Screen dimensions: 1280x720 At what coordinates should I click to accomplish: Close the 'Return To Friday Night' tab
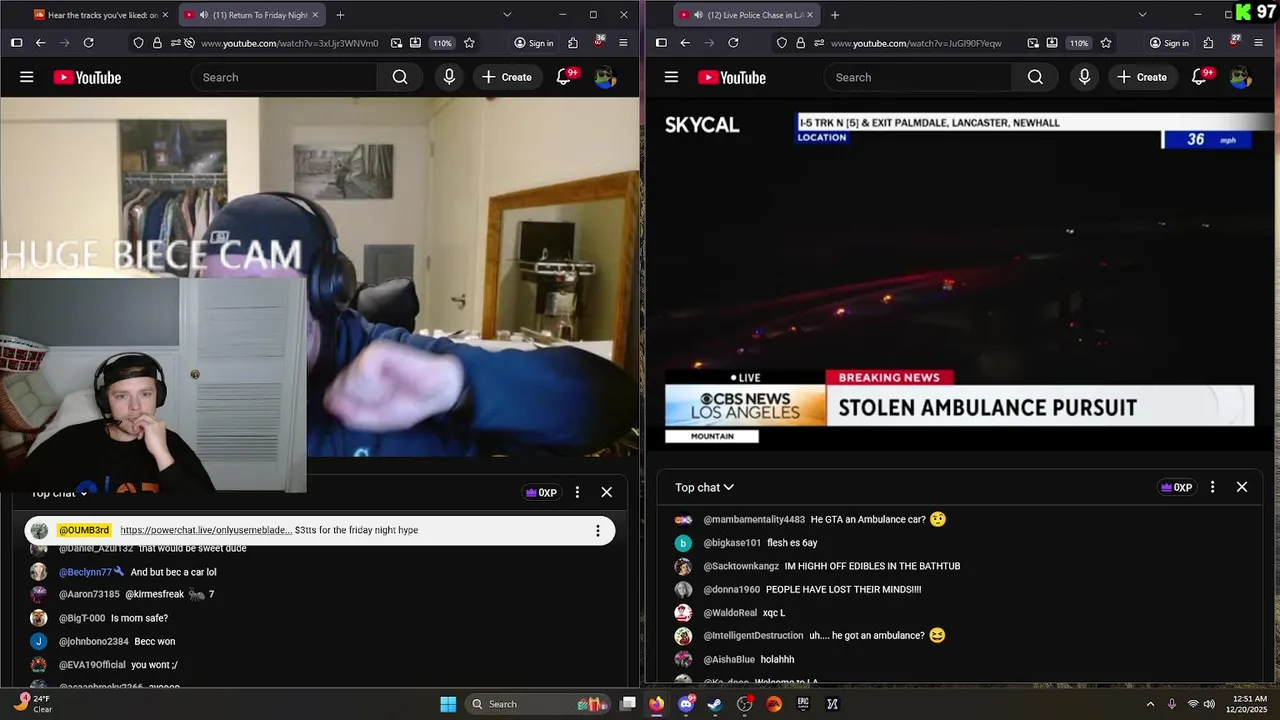pyautogui.click(x=315, y=15)
